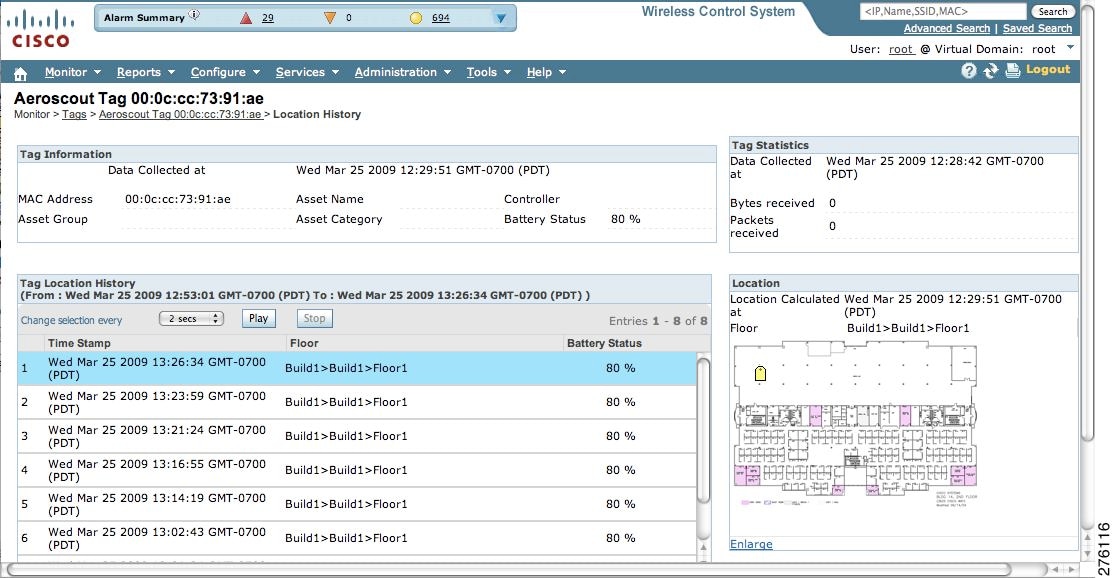Click the page horizontal scrollbar
The width and height of the screenshot is (1114, 578).
[x=508, y=569]
